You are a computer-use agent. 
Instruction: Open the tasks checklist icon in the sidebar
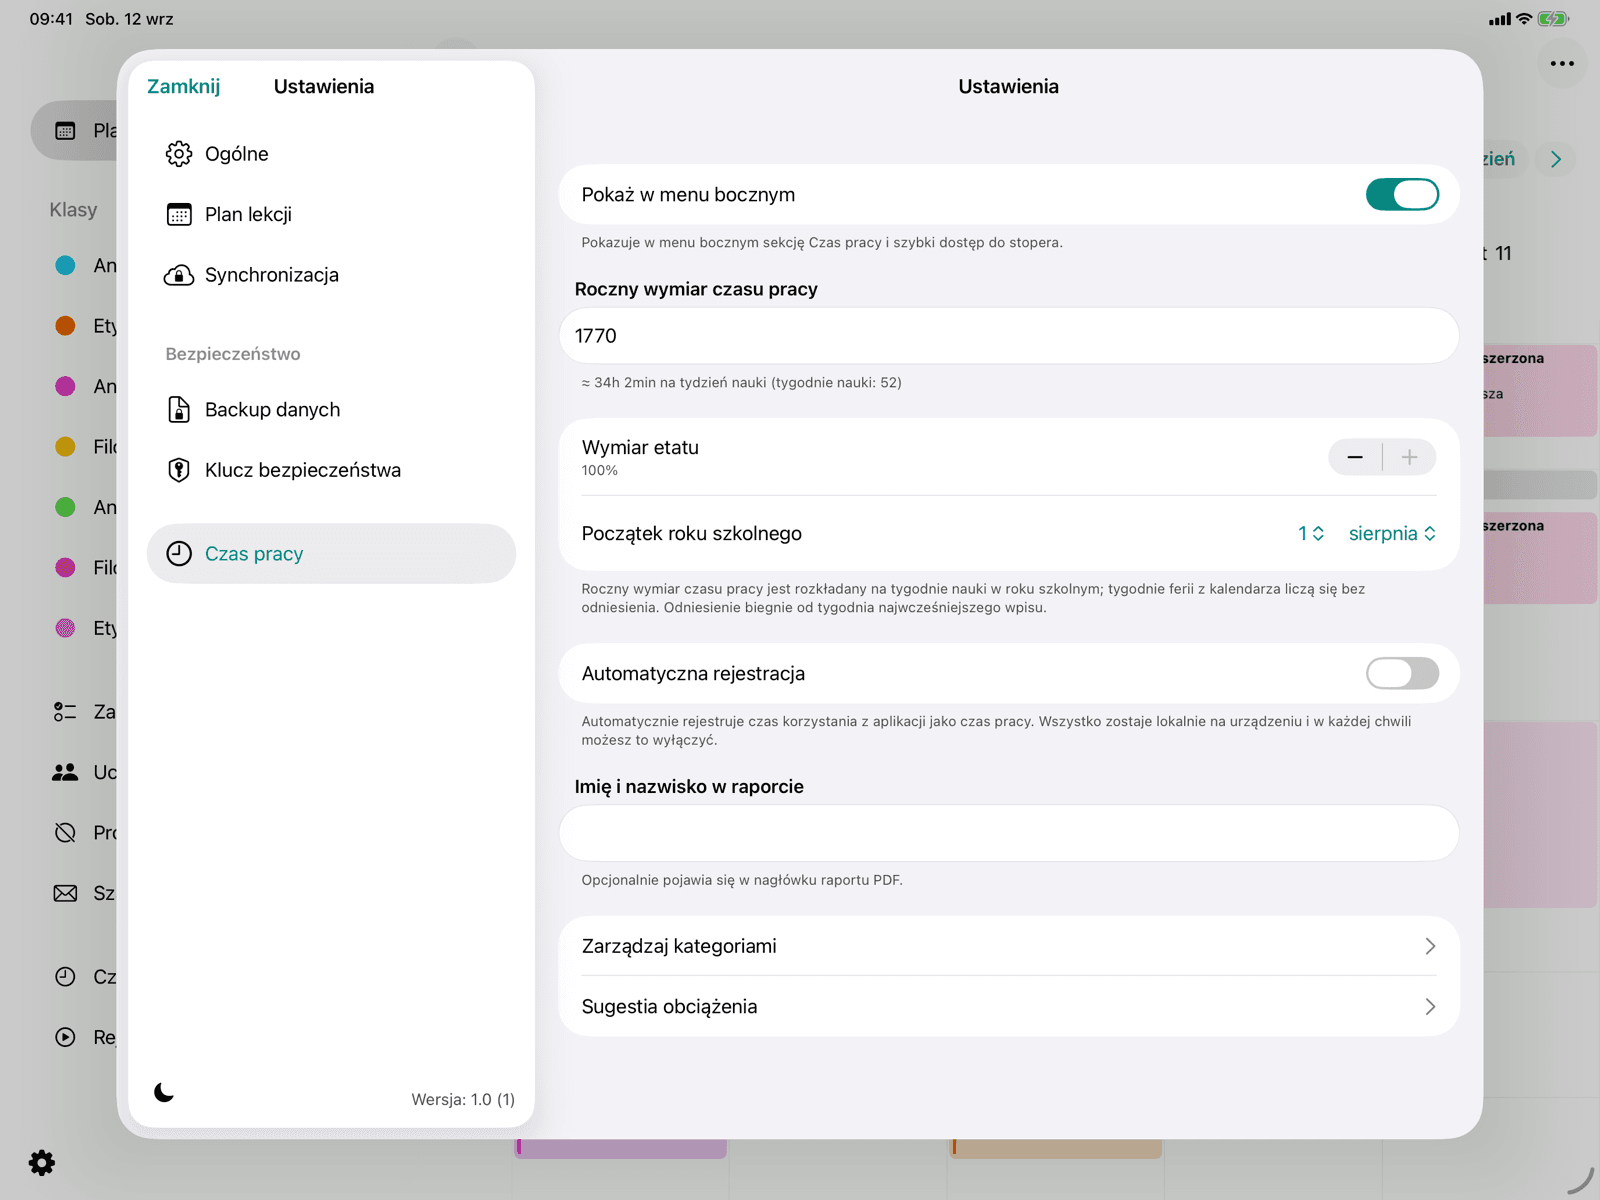(65, 712)
